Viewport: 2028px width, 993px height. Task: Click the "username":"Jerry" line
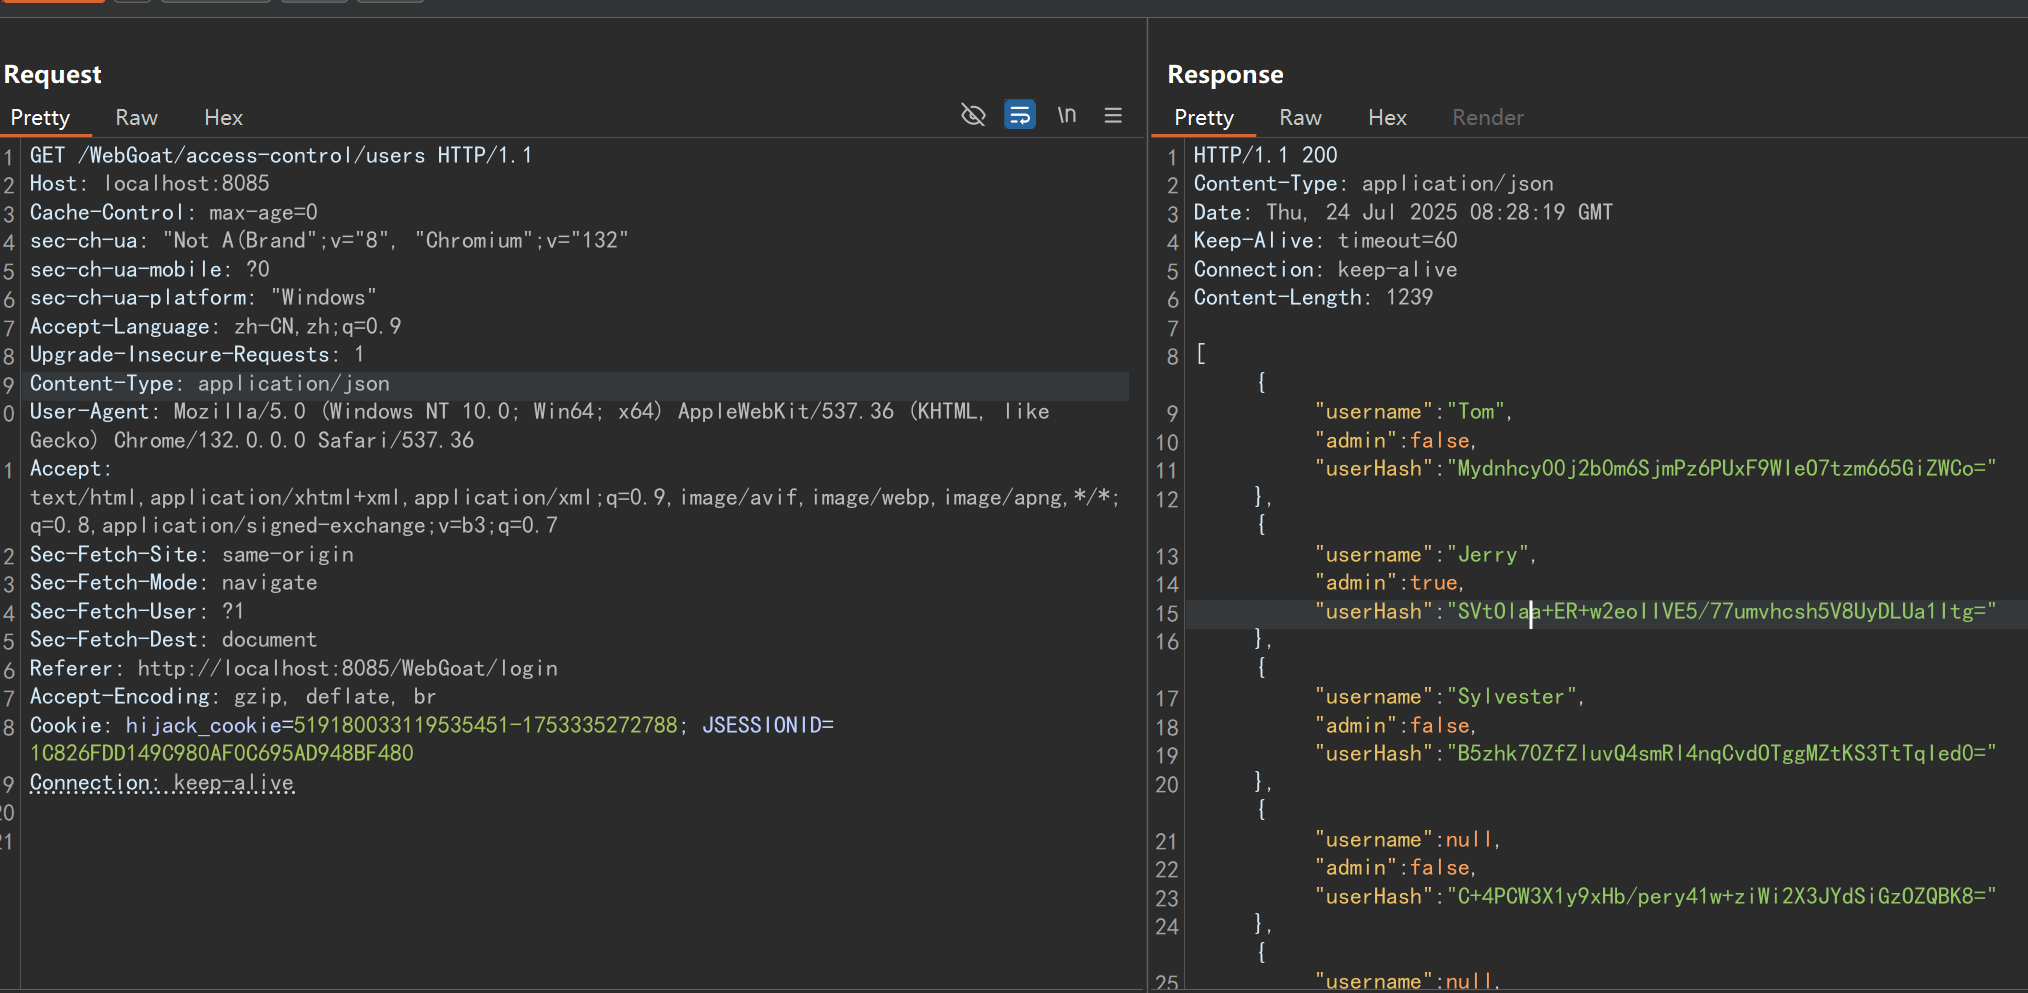coord(1425,555)
